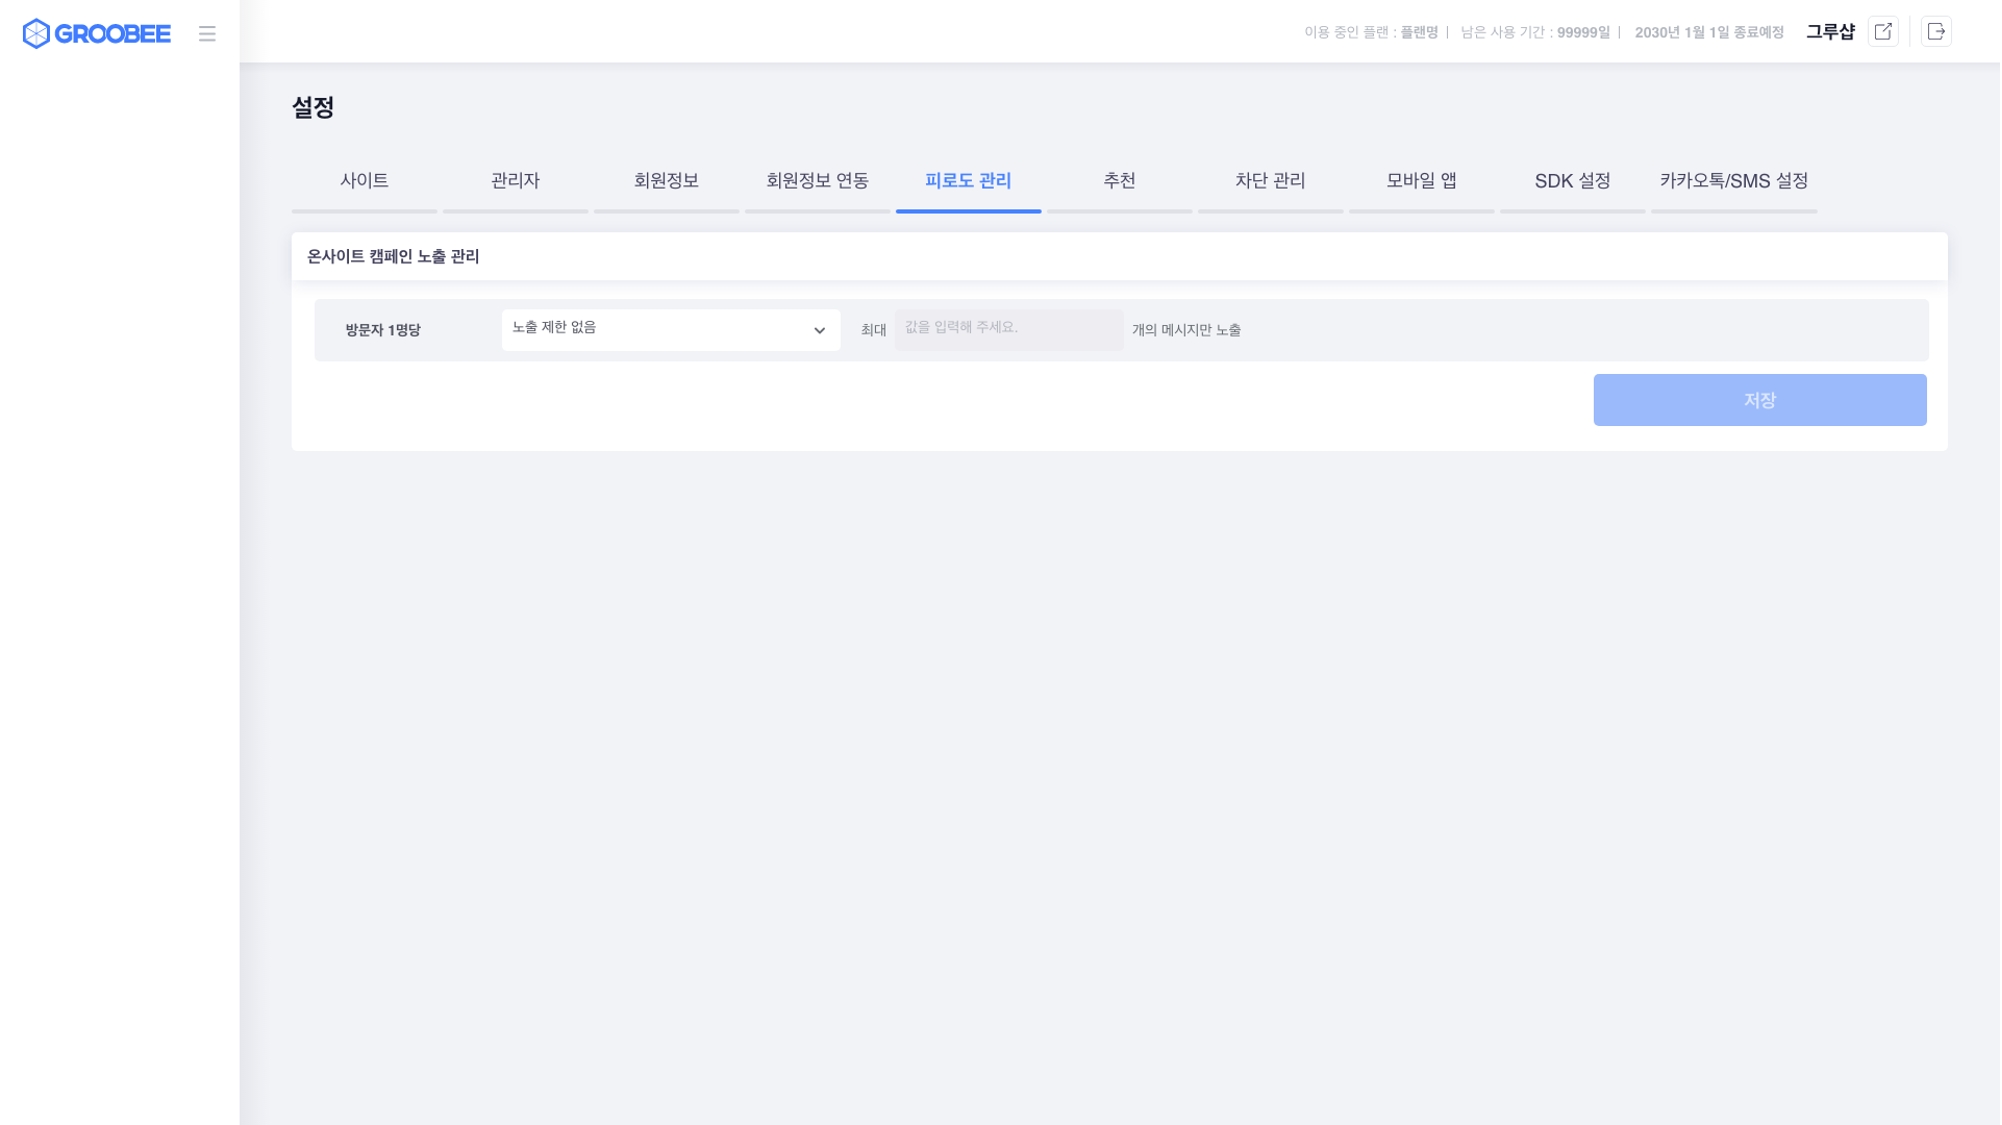The width and height of the screenshot is (2002, 1125).
Task: Toggle the hamburger sidebar menu
Action: [207, 34]
